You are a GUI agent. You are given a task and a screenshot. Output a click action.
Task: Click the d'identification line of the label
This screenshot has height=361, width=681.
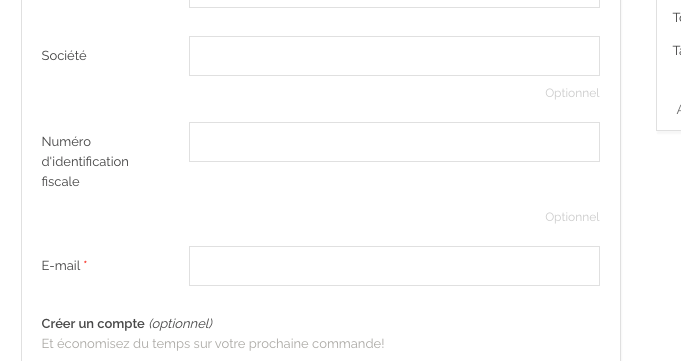coord(85,162)
